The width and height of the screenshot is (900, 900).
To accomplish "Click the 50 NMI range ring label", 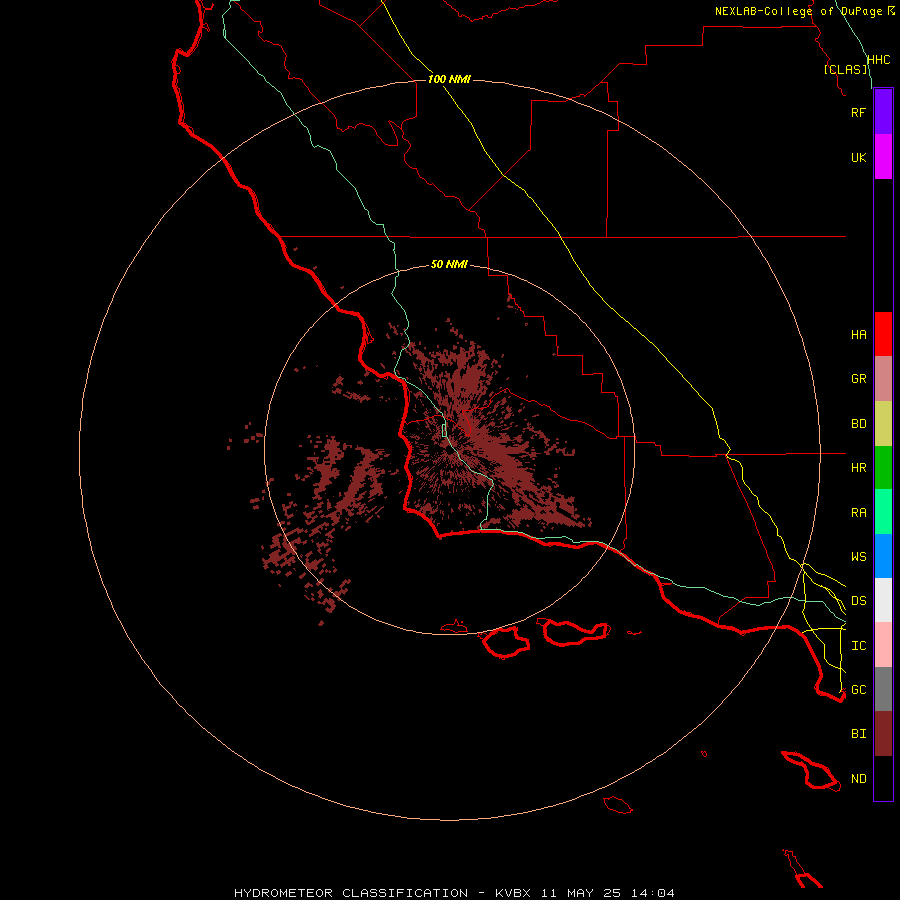I will point(449,264).
